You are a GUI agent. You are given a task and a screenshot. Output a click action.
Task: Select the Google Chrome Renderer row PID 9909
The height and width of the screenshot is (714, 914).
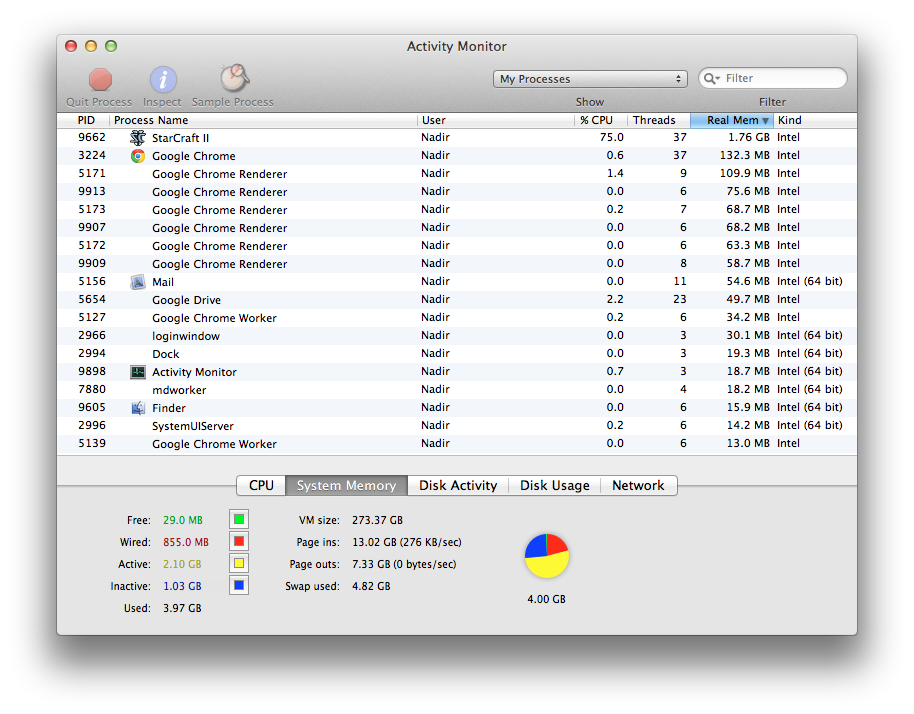[x=457, y=264]
